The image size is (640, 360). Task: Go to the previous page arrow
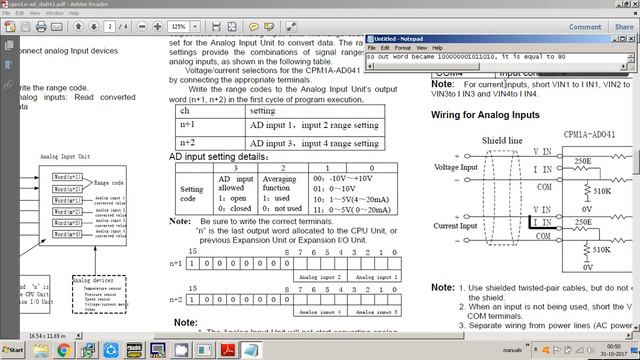tap(78, 27)
